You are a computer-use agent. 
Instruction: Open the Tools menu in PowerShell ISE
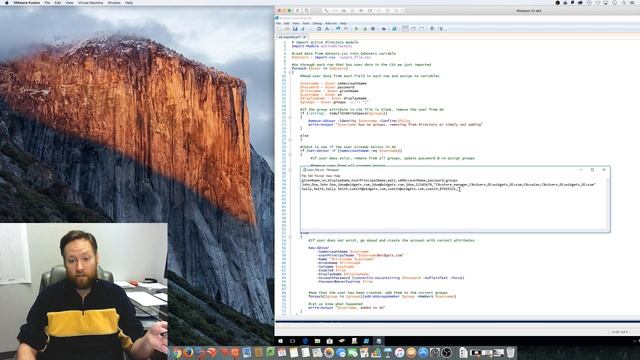click(306, 23)
